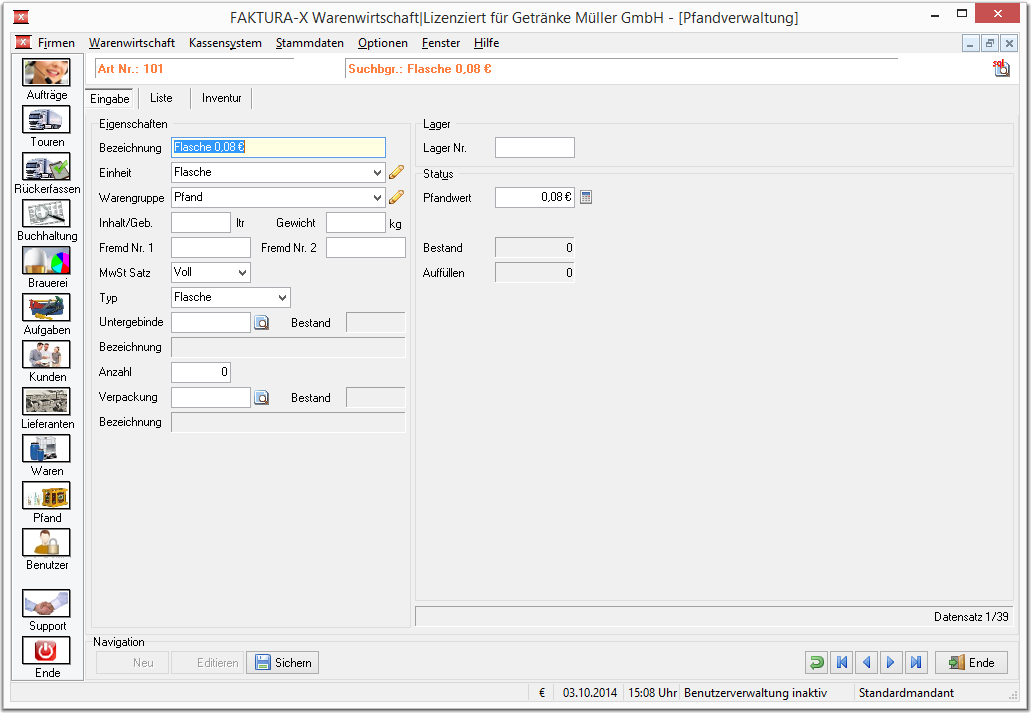This screenshot has width=1031, height=713.
Task: Open the Support handshake icon
Action: coord(46,603)
